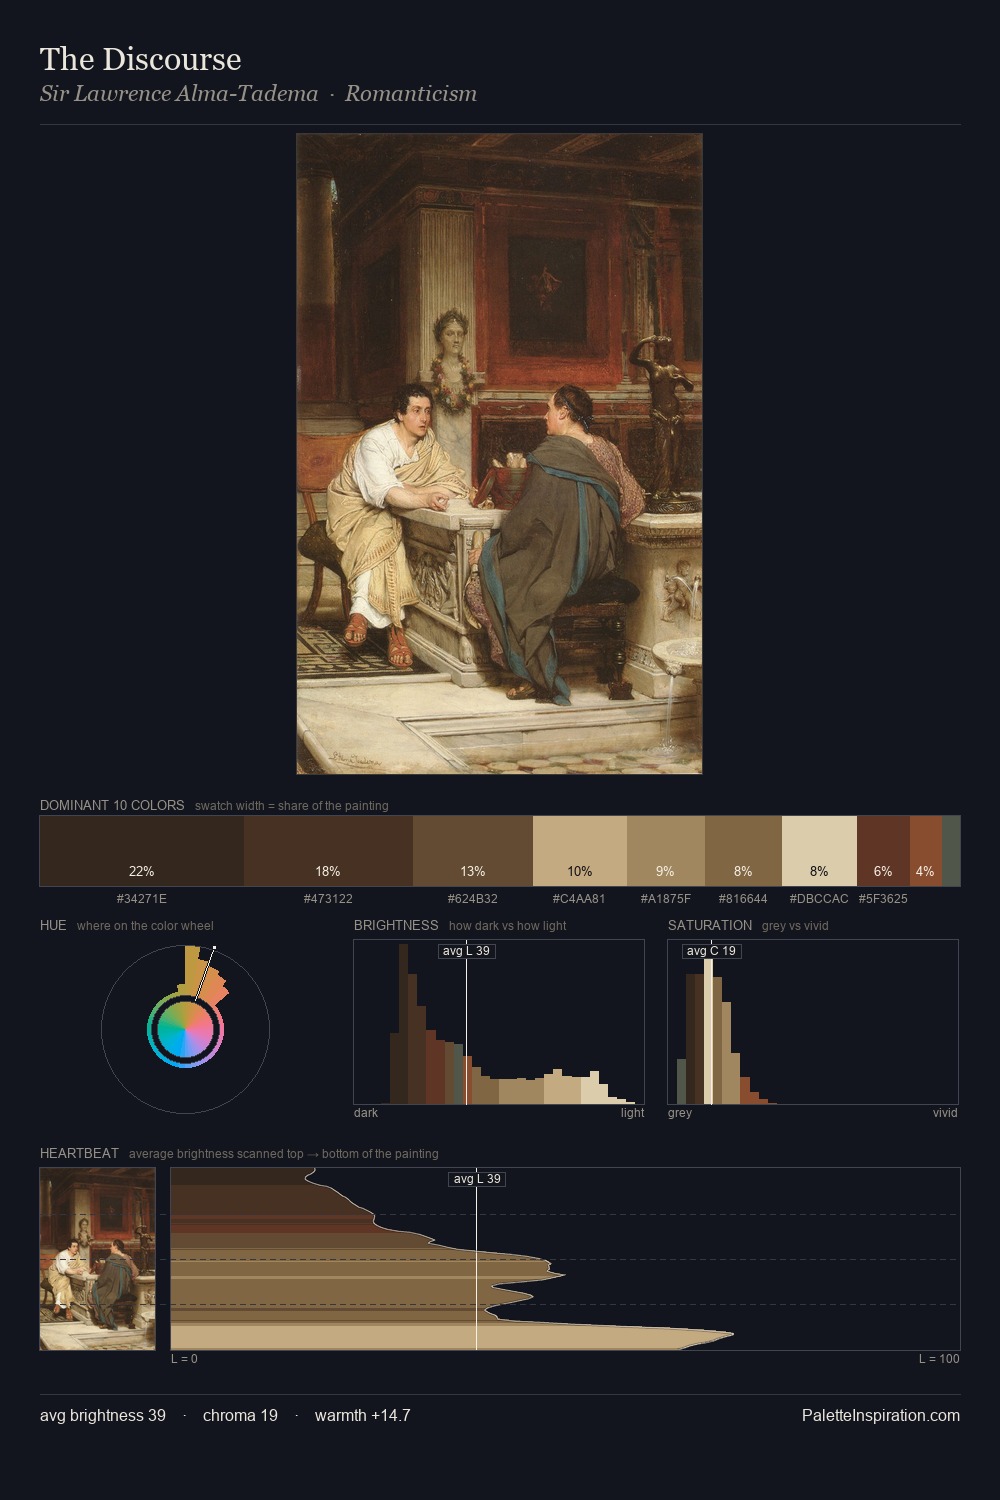
Task: Click hex code '#C4AA81' text
Action: pyautogui.click(x=580, y=899)
